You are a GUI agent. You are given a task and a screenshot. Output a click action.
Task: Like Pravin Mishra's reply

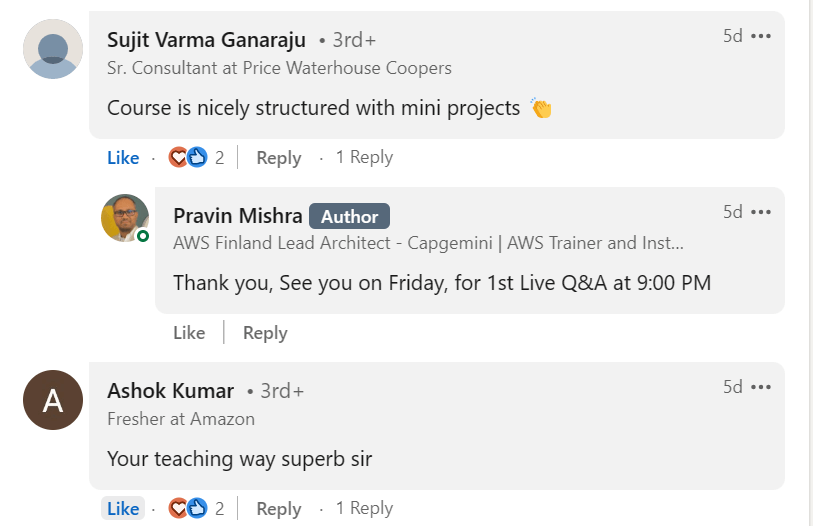coord(189,333)
